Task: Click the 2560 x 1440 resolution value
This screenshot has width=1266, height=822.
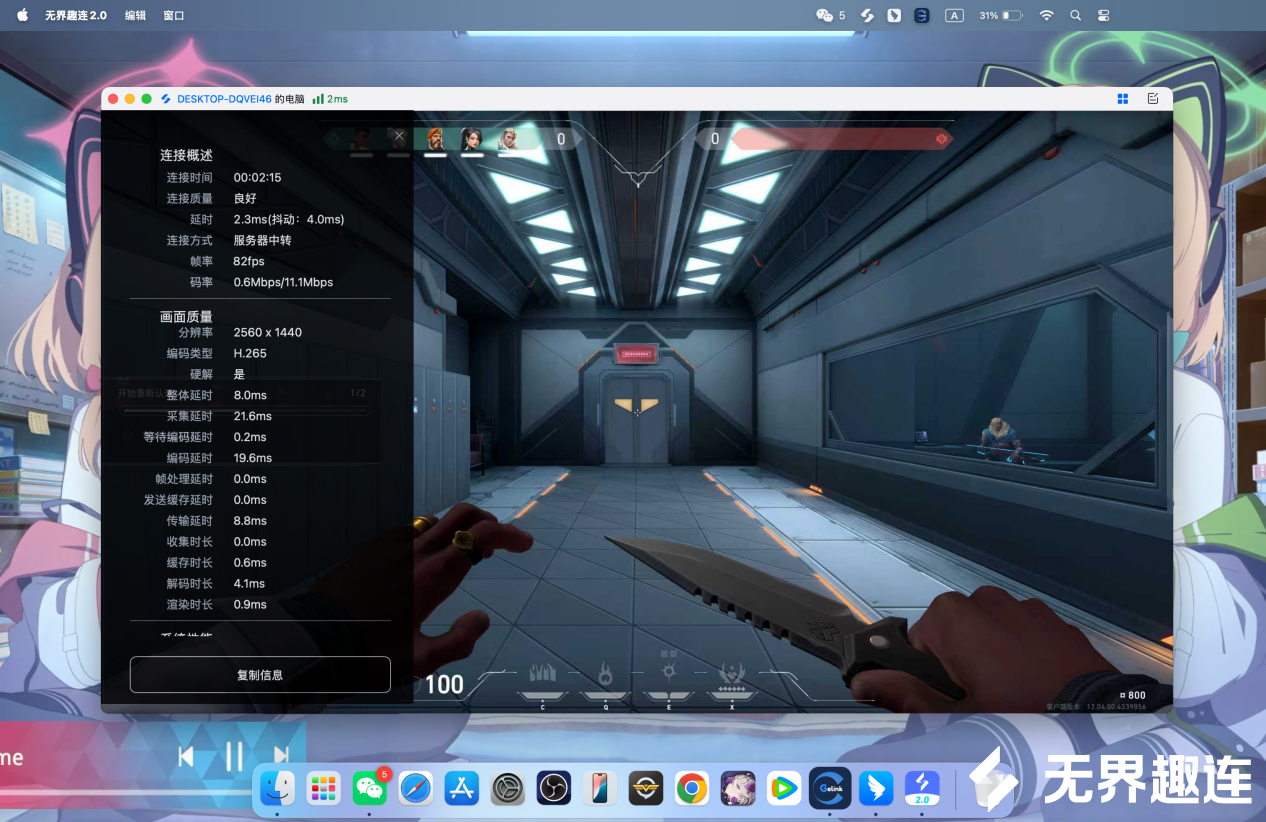Action: [267, 332]
